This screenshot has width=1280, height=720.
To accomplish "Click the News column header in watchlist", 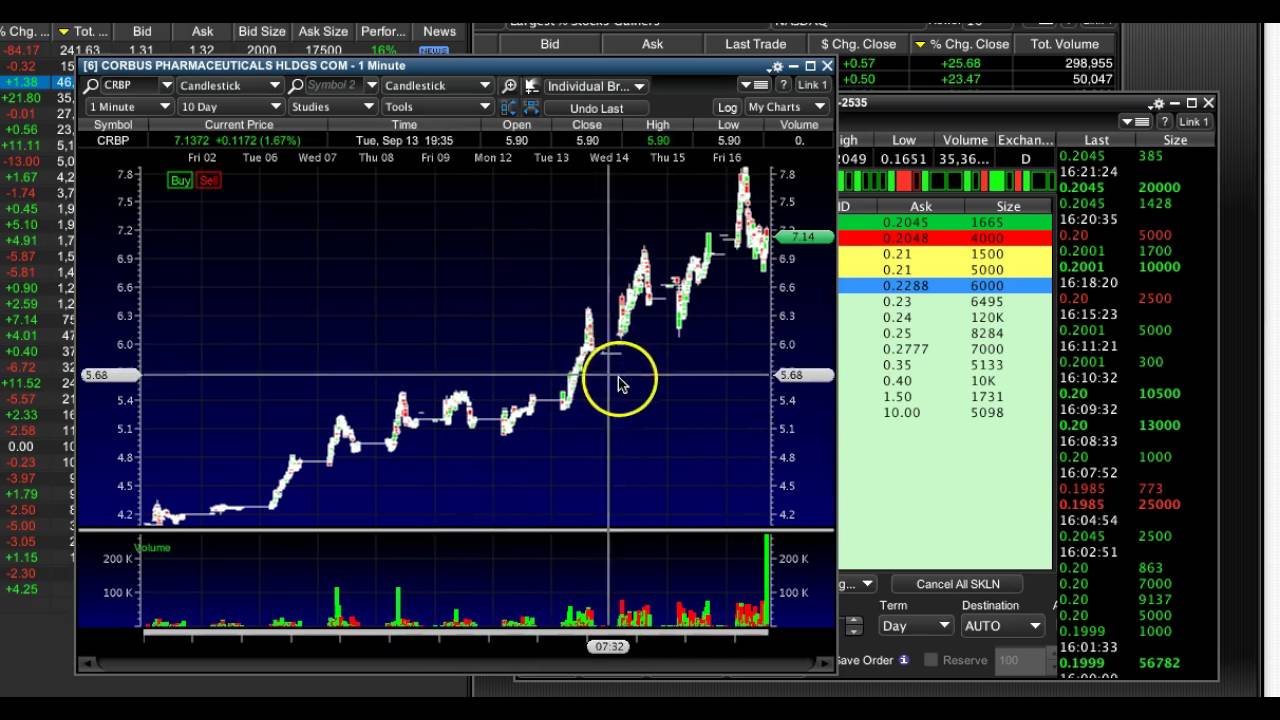I will [439, 31].
